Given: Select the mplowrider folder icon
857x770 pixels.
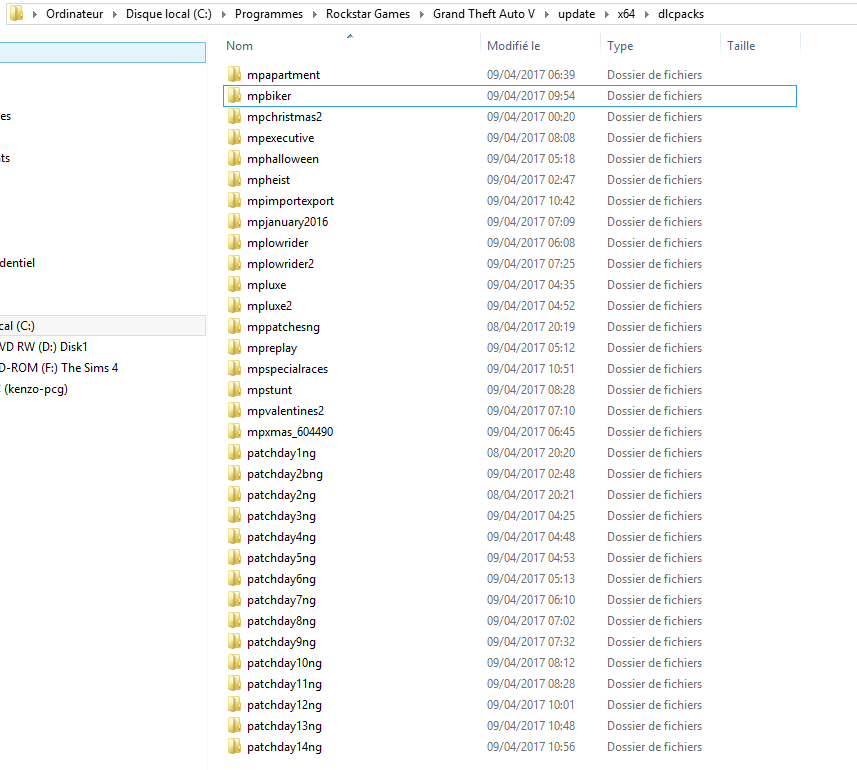Looking at the screenshot, I should coord(234,242).
